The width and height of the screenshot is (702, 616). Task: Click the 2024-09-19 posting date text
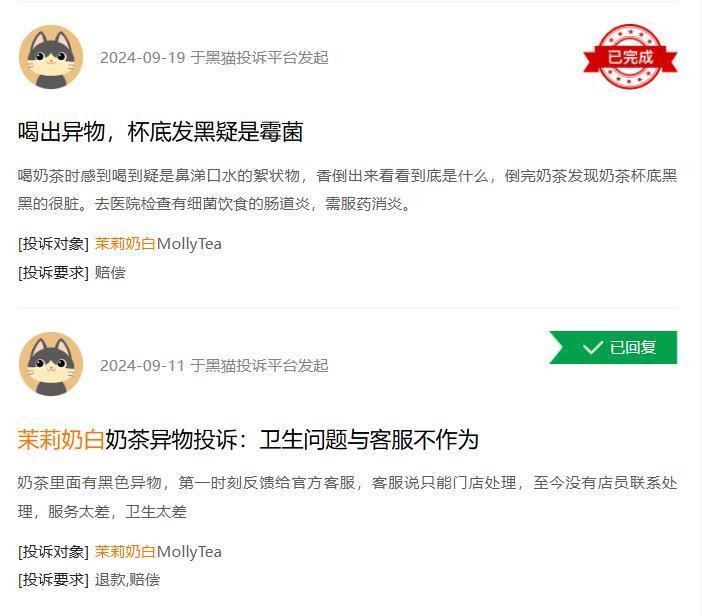coord(142,58)
